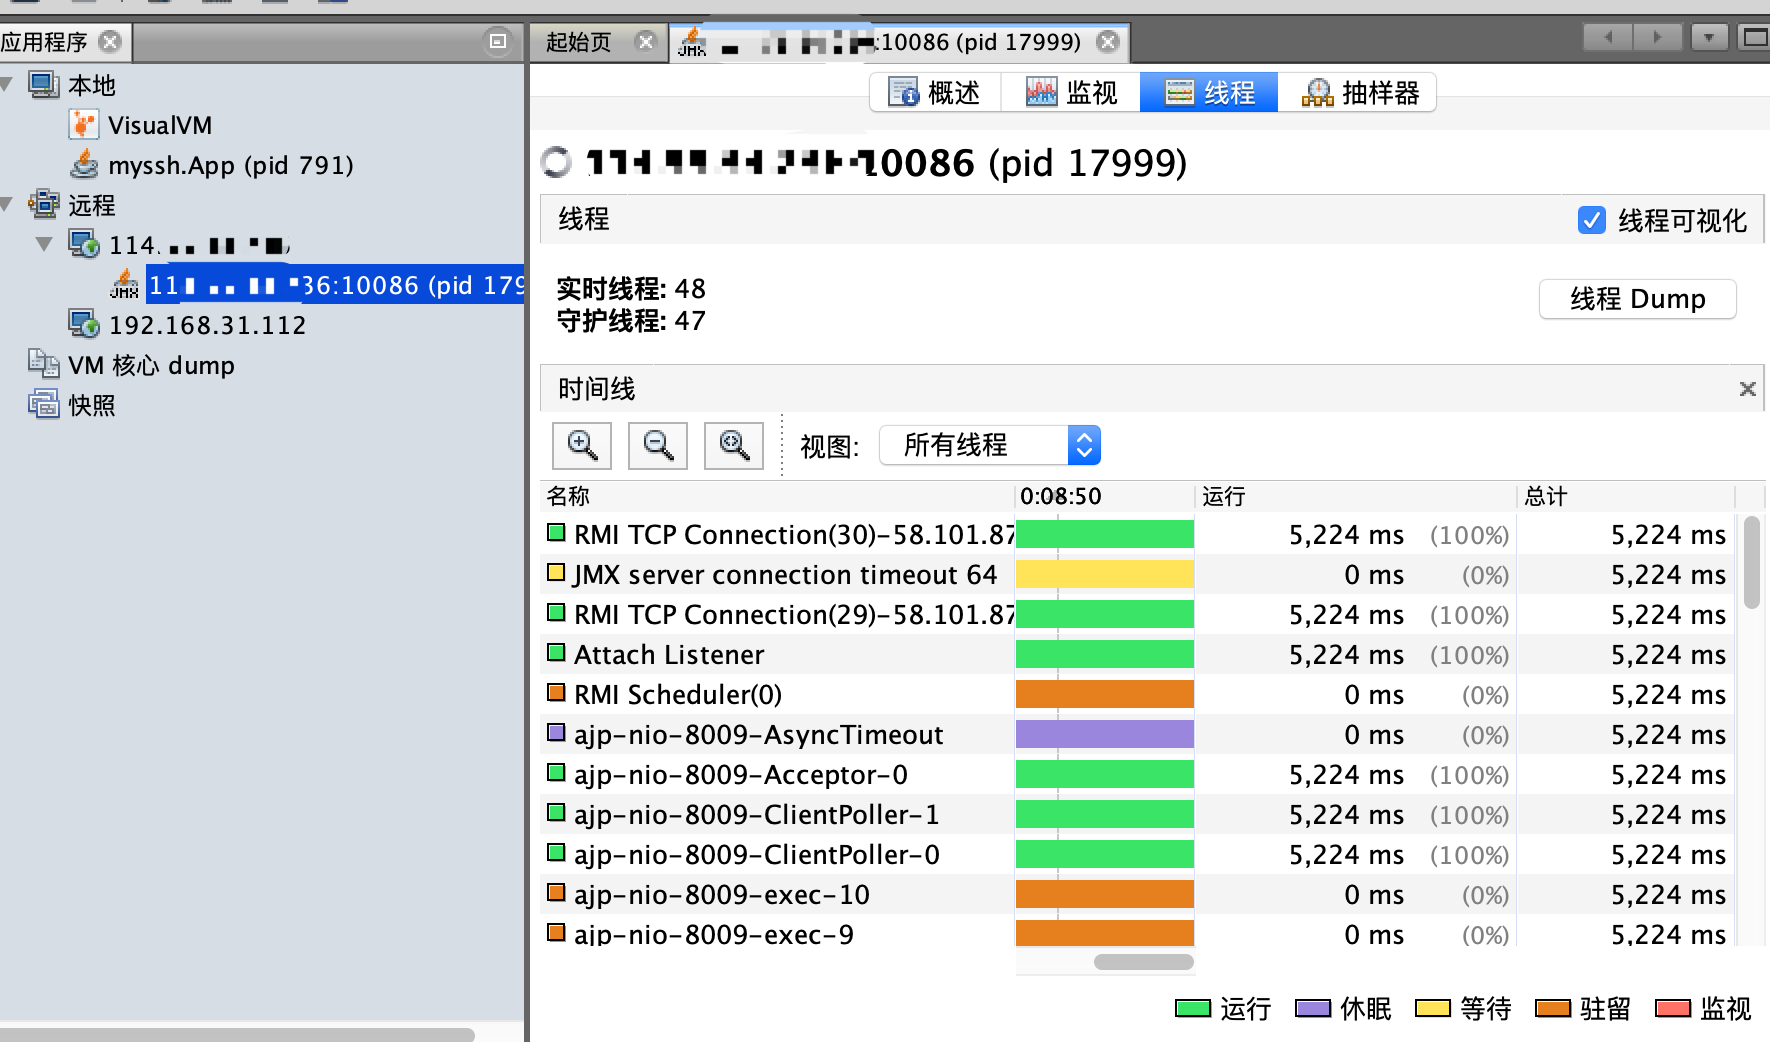
Task: Click the JMX connection icon under 远程
Action: click(124, 285)
